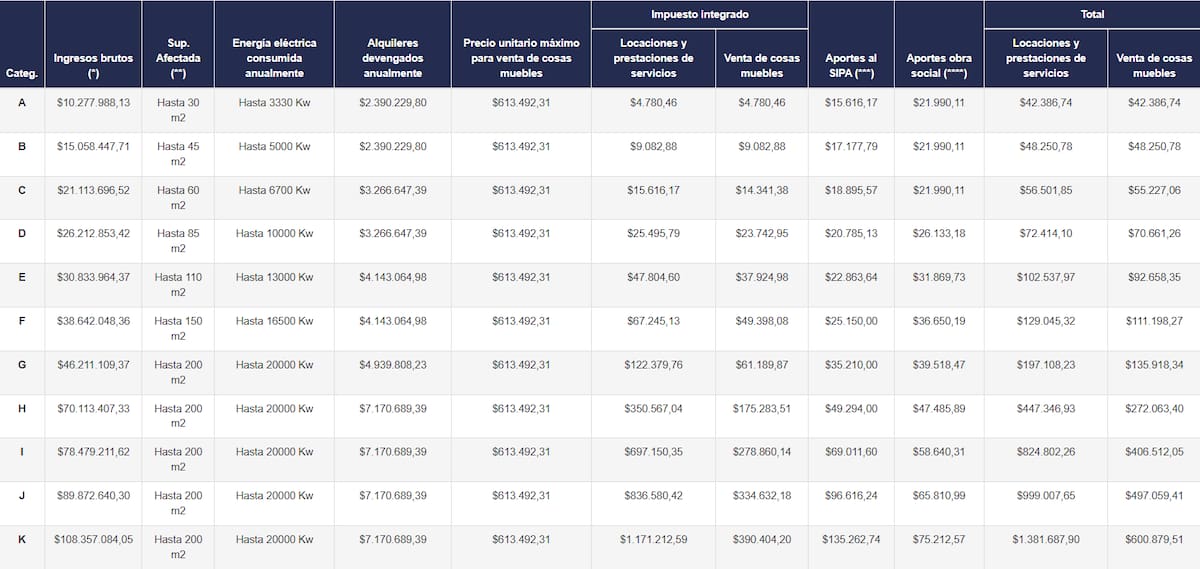1200x569 pixels.
Task: Click the $26.212.853,42 income cell
Action: (93, 234)
